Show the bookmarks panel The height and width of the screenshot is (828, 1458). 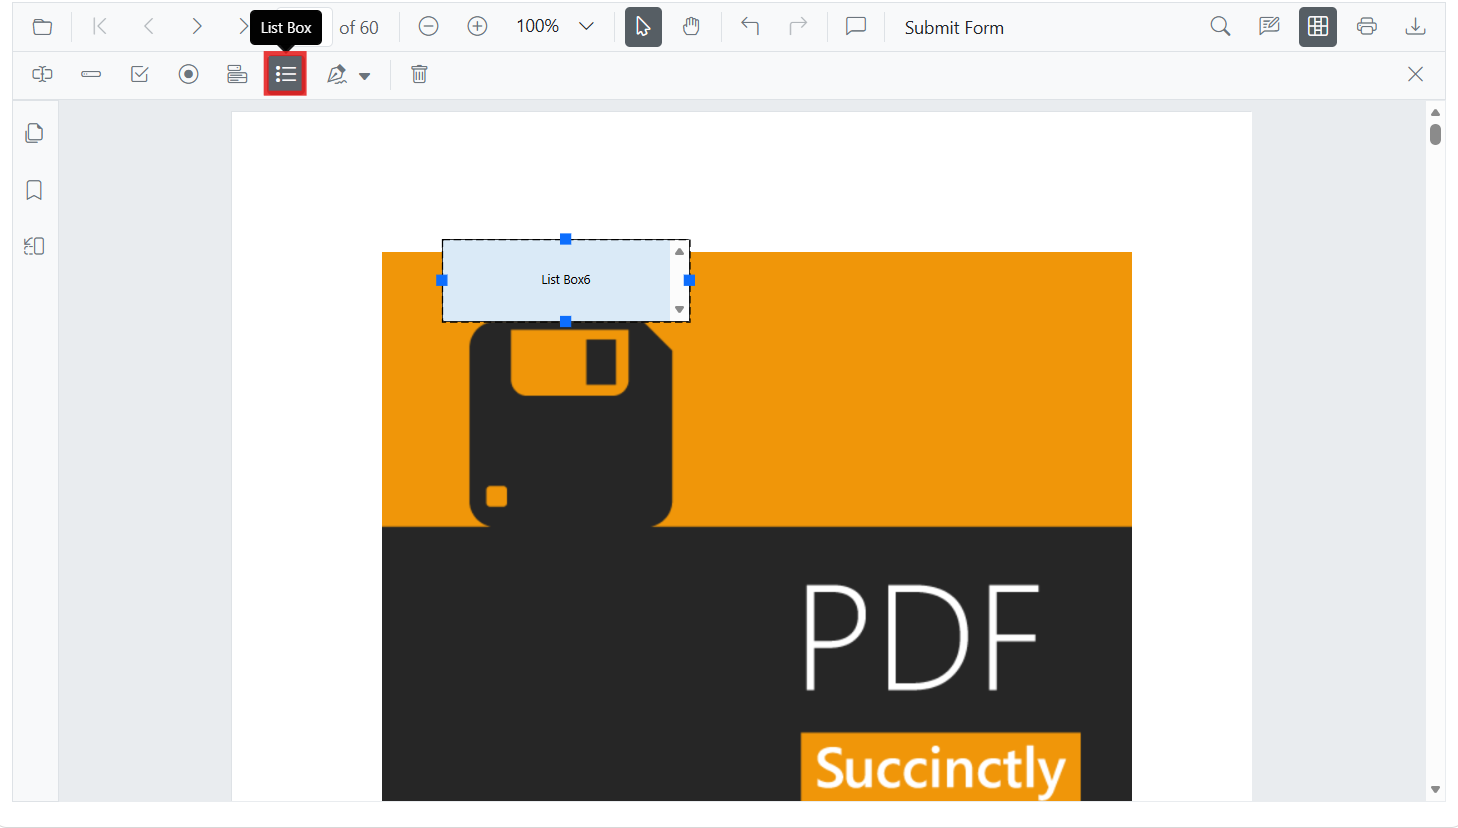click(34, 190)
